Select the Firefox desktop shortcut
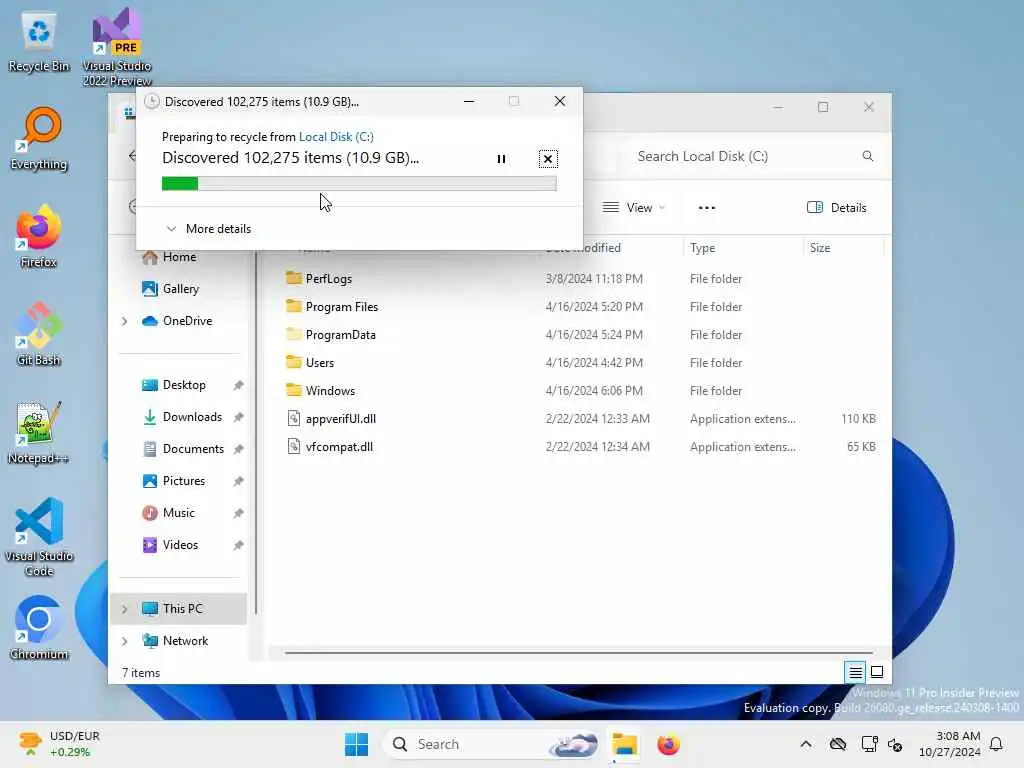Screen dimensions: 1024x768 click(x=39, y=236)
